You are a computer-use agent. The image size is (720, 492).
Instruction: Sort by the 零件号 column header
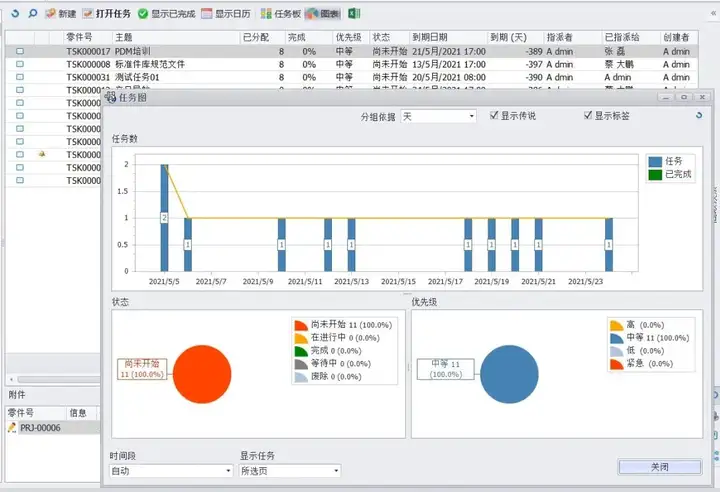pos(87,37)
